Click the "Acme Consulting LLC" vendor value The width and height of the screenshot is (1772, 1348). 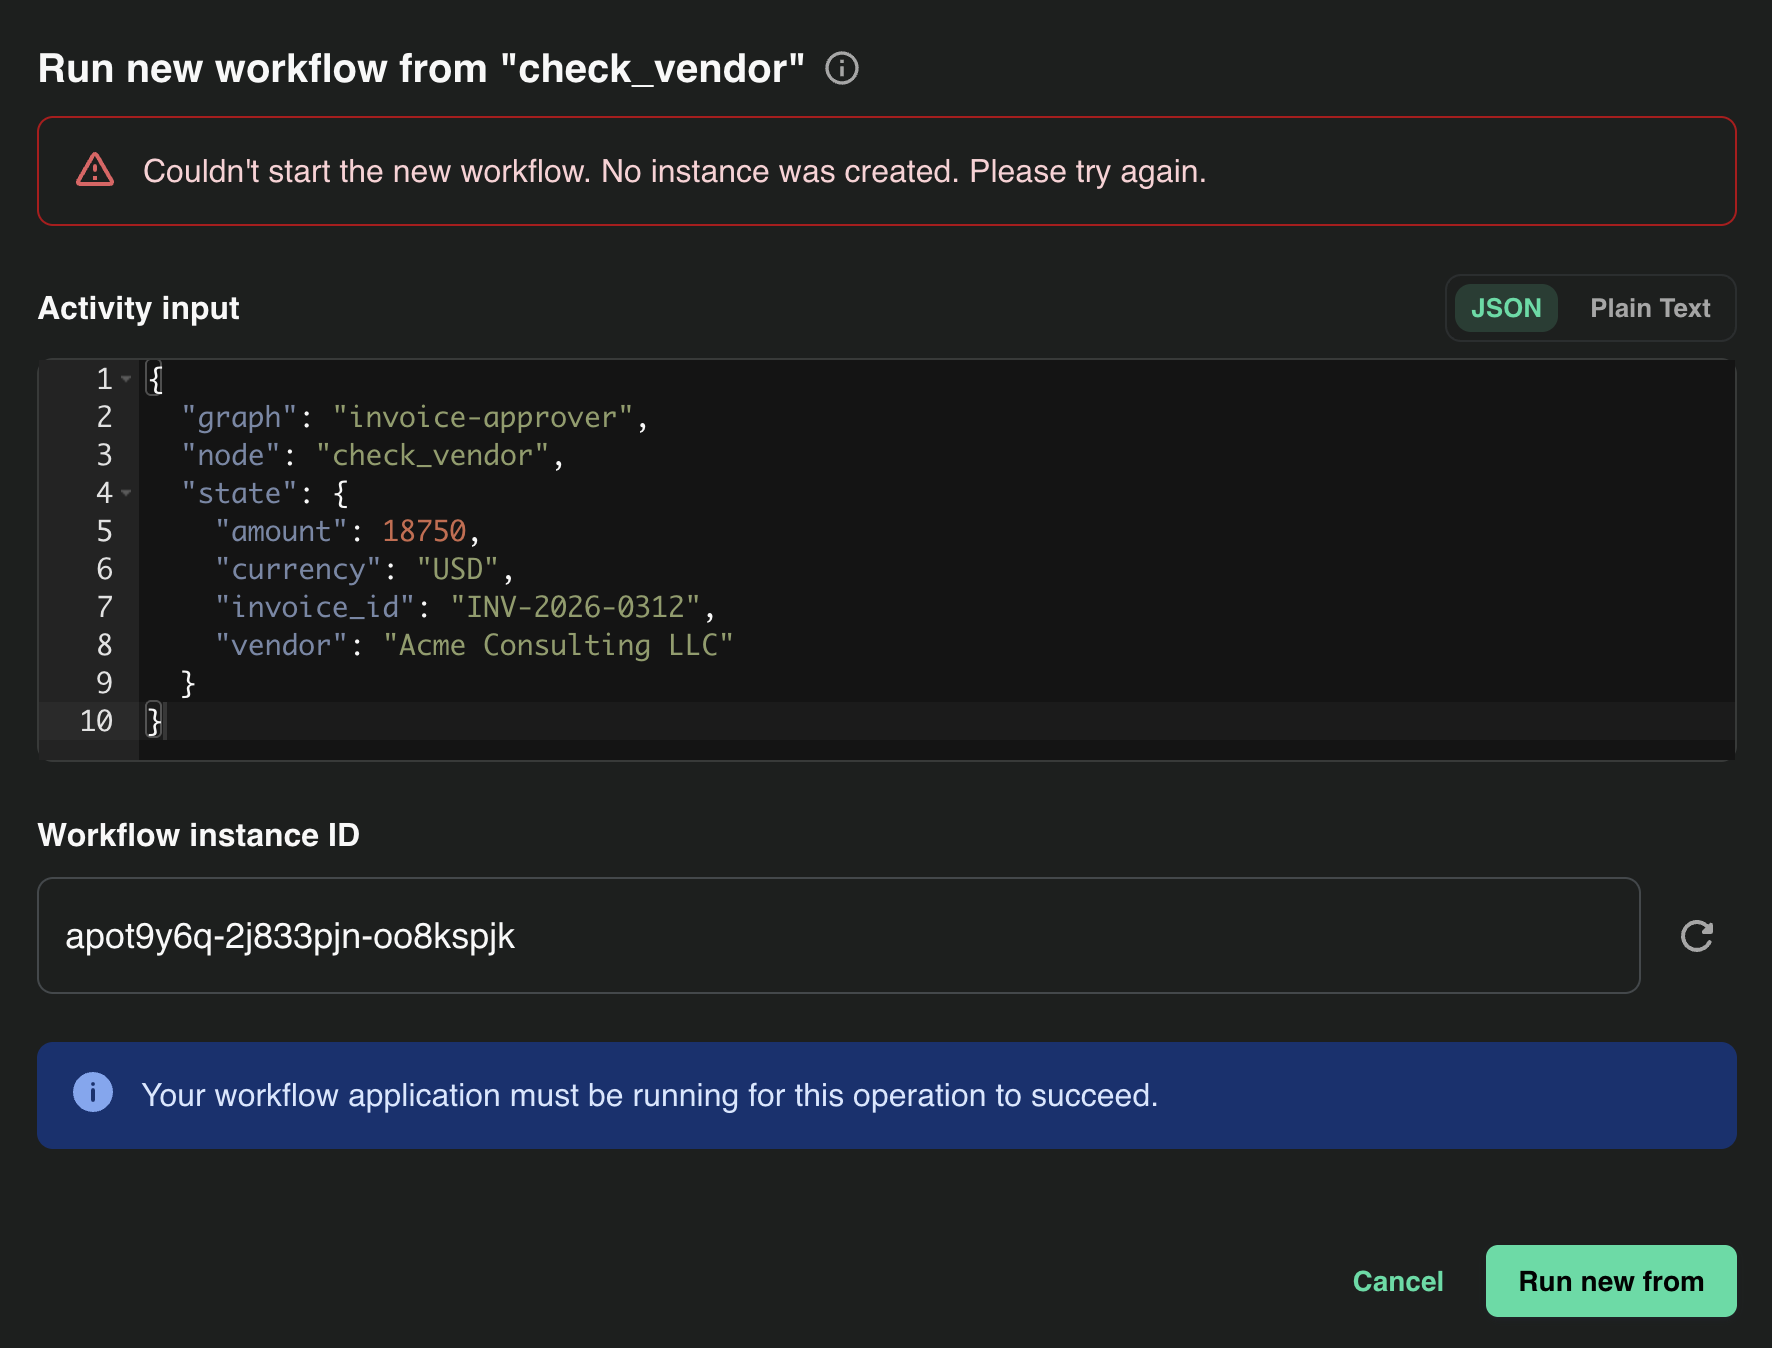click(558, 645)
